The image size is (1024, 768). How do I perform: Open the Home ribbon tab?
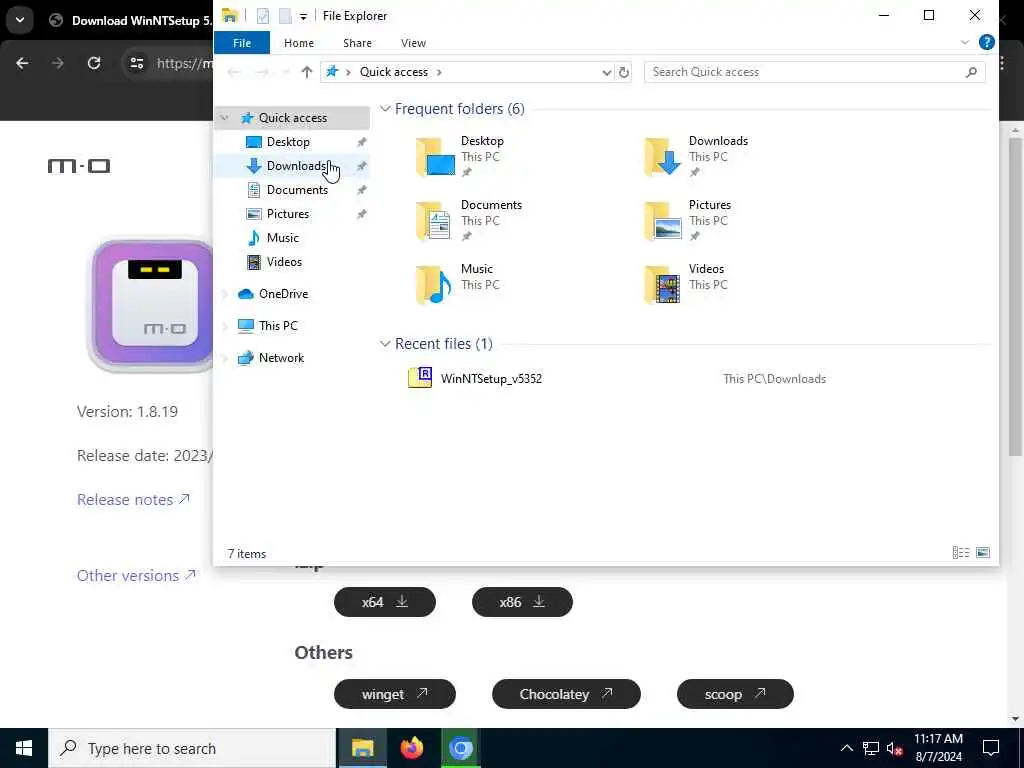click(298, 43)
